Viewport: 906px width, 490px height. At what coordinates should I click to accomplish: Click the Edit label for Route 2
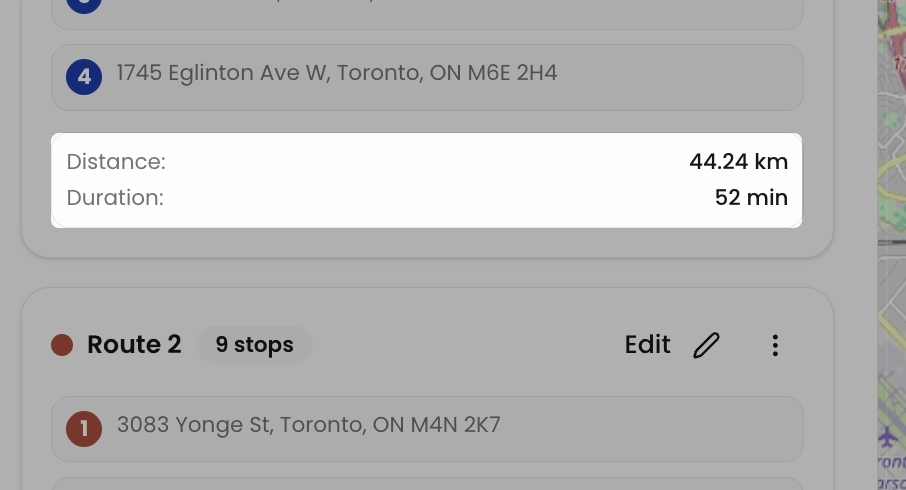(x=647, y=345)
